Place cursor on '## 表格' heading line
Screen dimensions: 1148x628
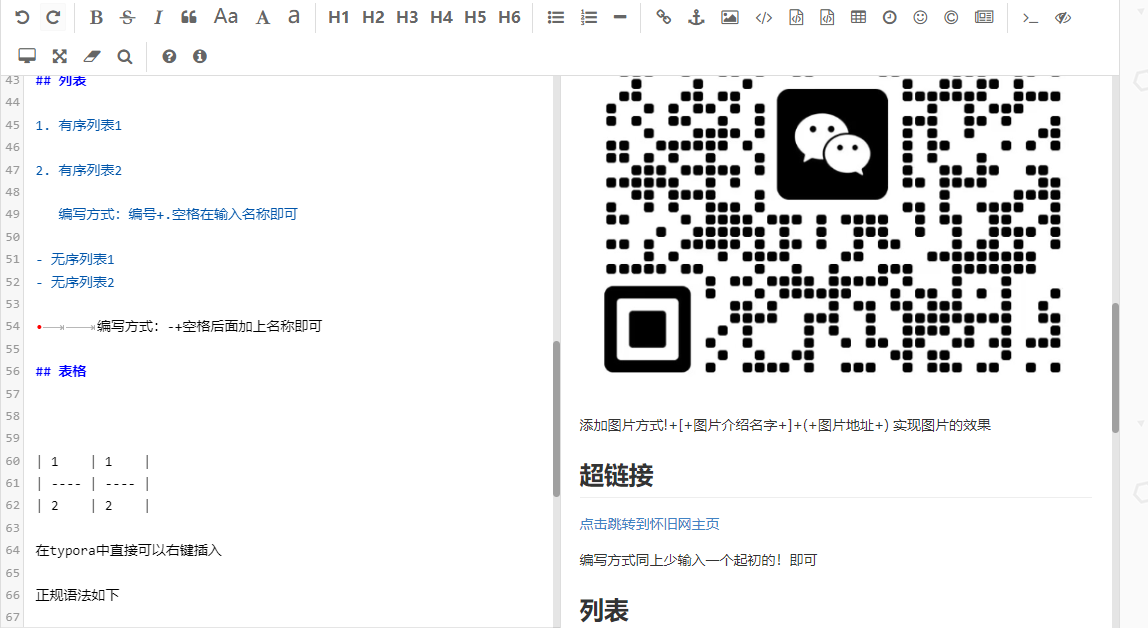click(61, 371)
